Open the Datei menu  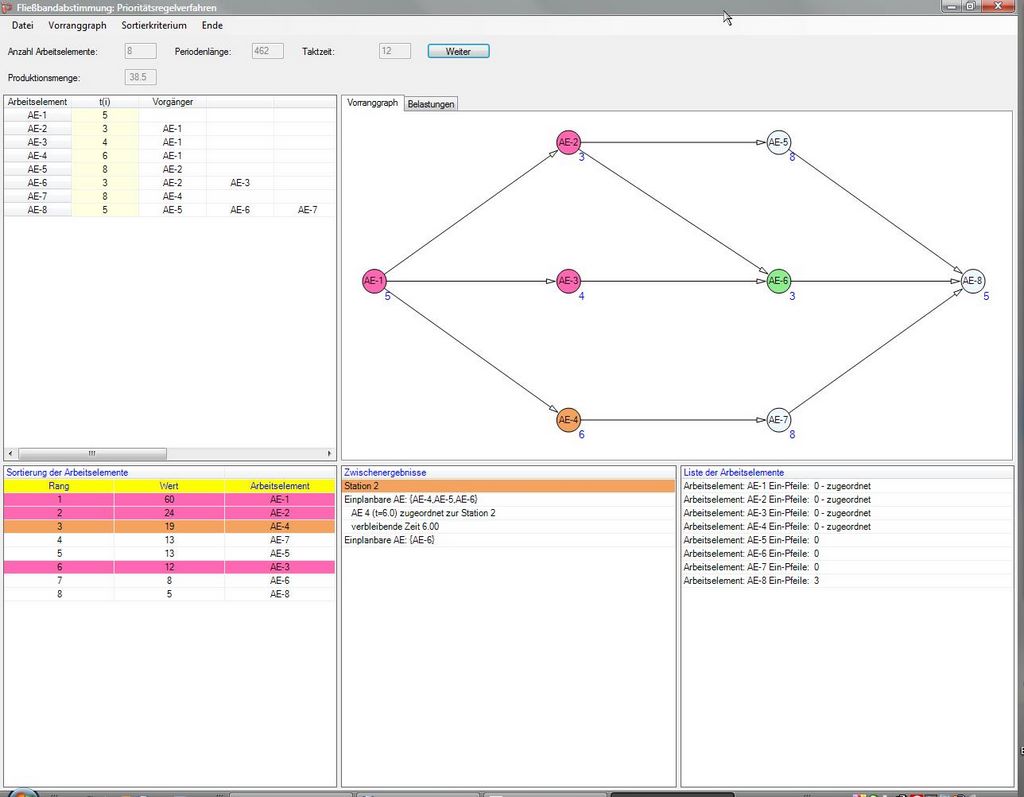coord(22,25)
